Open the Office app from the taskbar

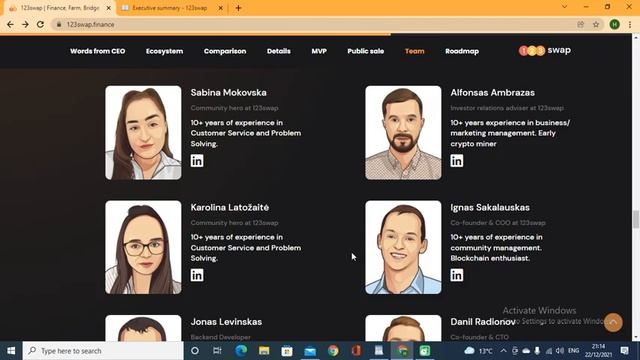pyautogui.click(x=356, y=351)
